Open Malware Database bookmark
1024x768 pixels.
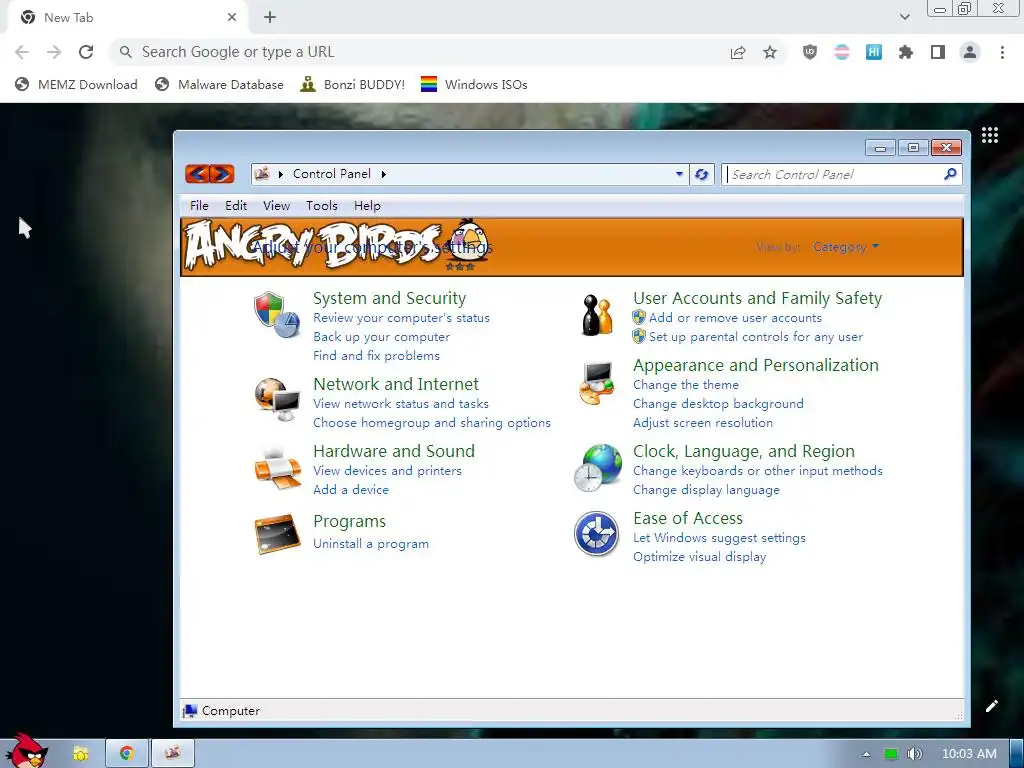(x=219, y=84)
